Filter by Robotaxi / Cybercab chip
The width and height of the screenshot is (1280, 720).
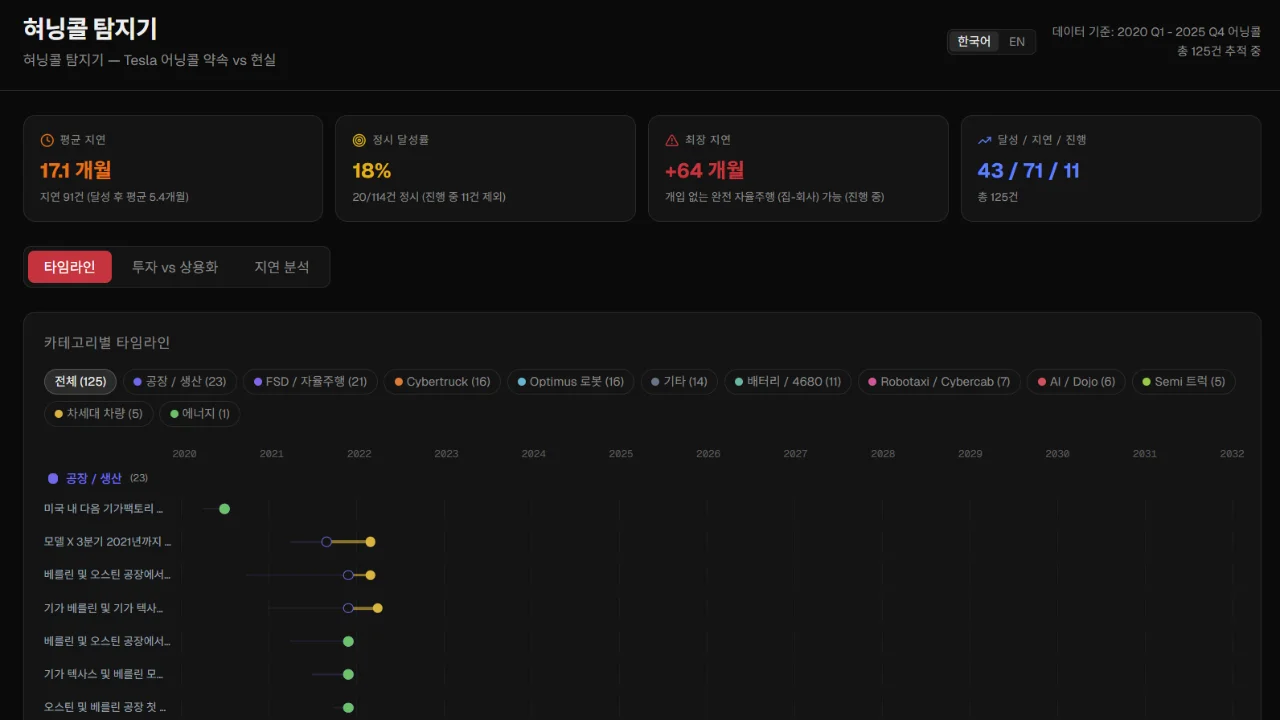coord(939,382)
